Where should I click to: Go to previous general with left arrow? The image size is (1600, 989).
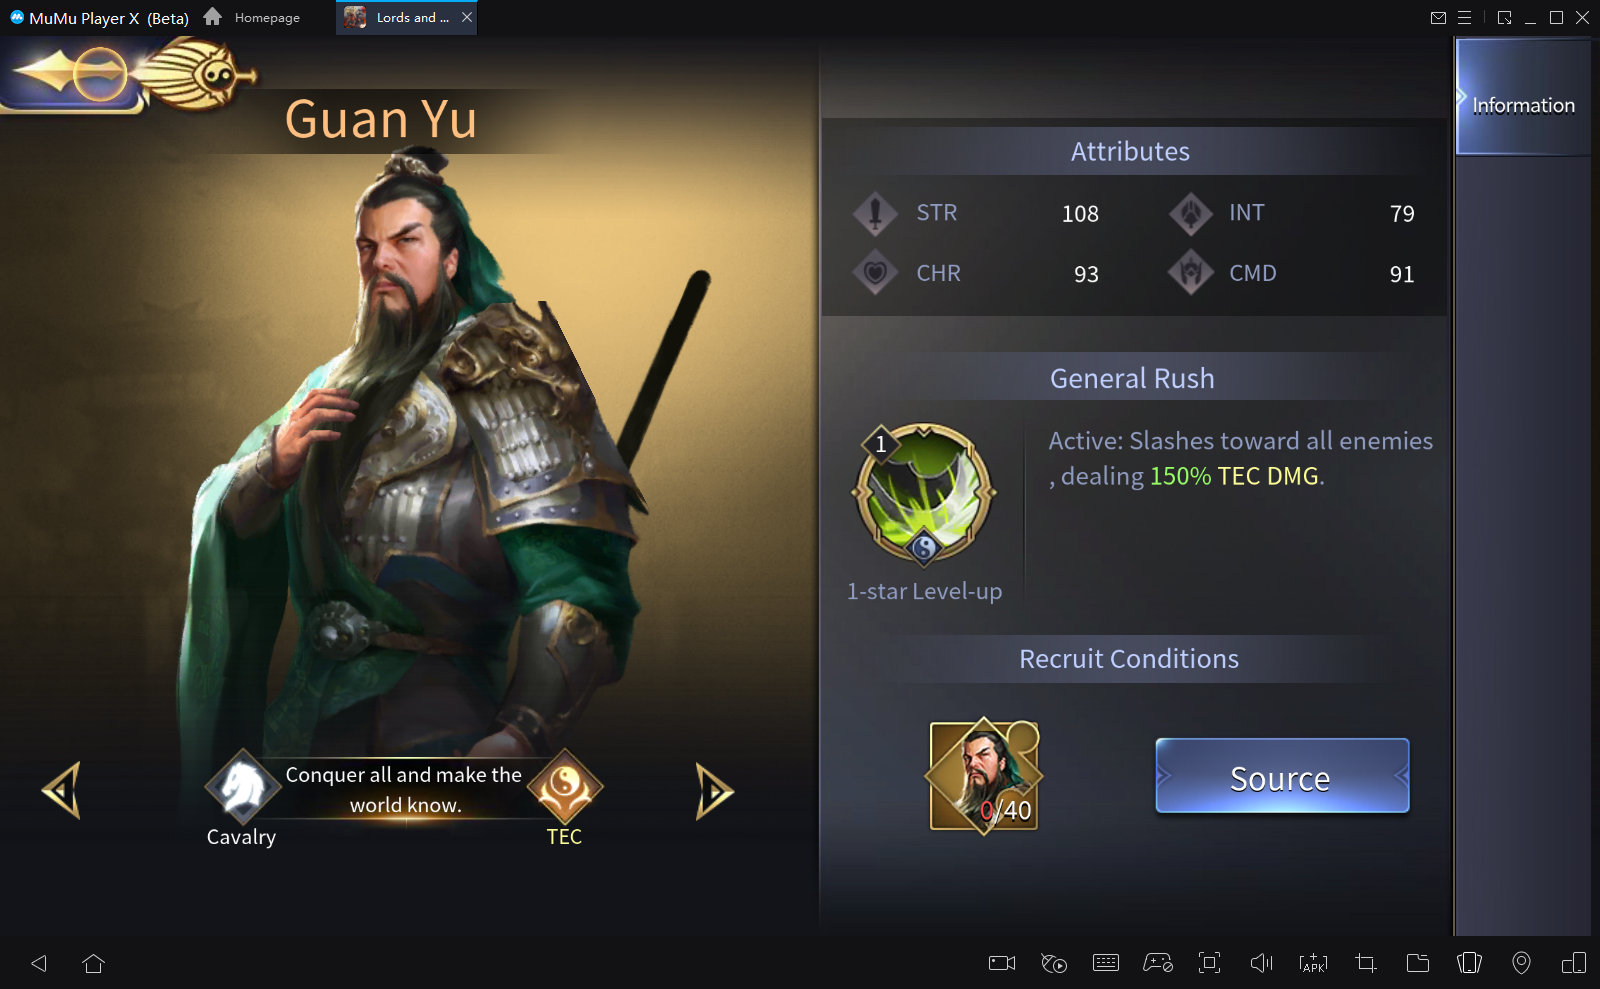coord(62,791)
